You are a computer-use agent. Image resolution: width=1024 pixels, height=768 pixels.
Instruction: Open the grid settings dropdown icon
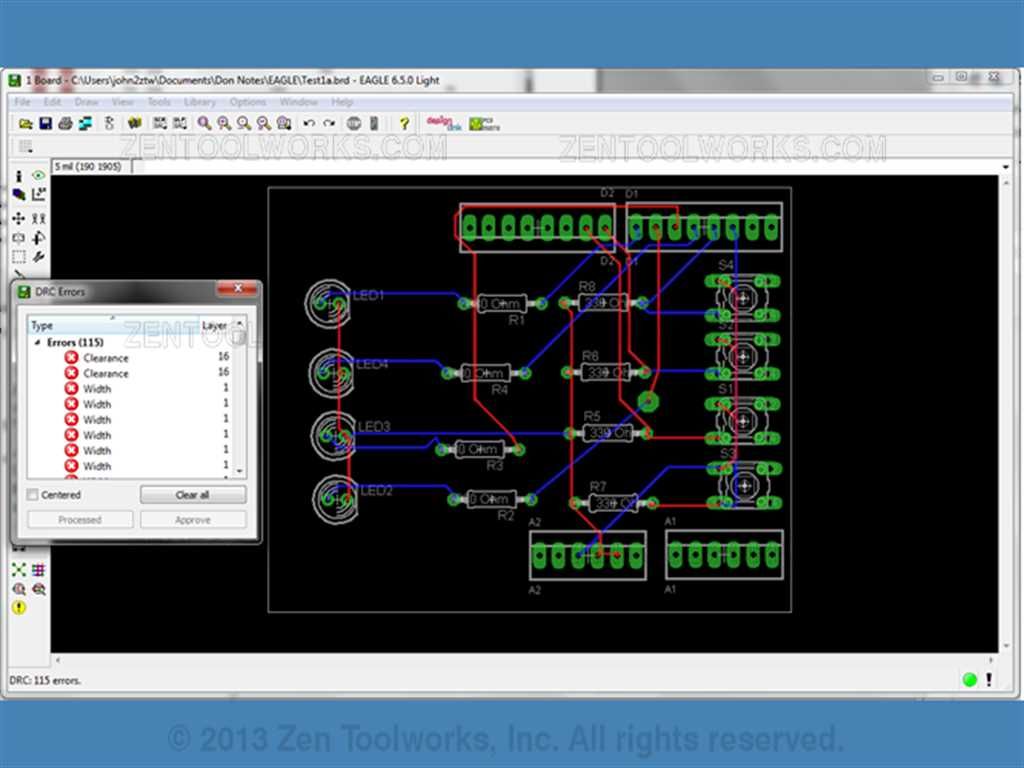tap(26, 146)
